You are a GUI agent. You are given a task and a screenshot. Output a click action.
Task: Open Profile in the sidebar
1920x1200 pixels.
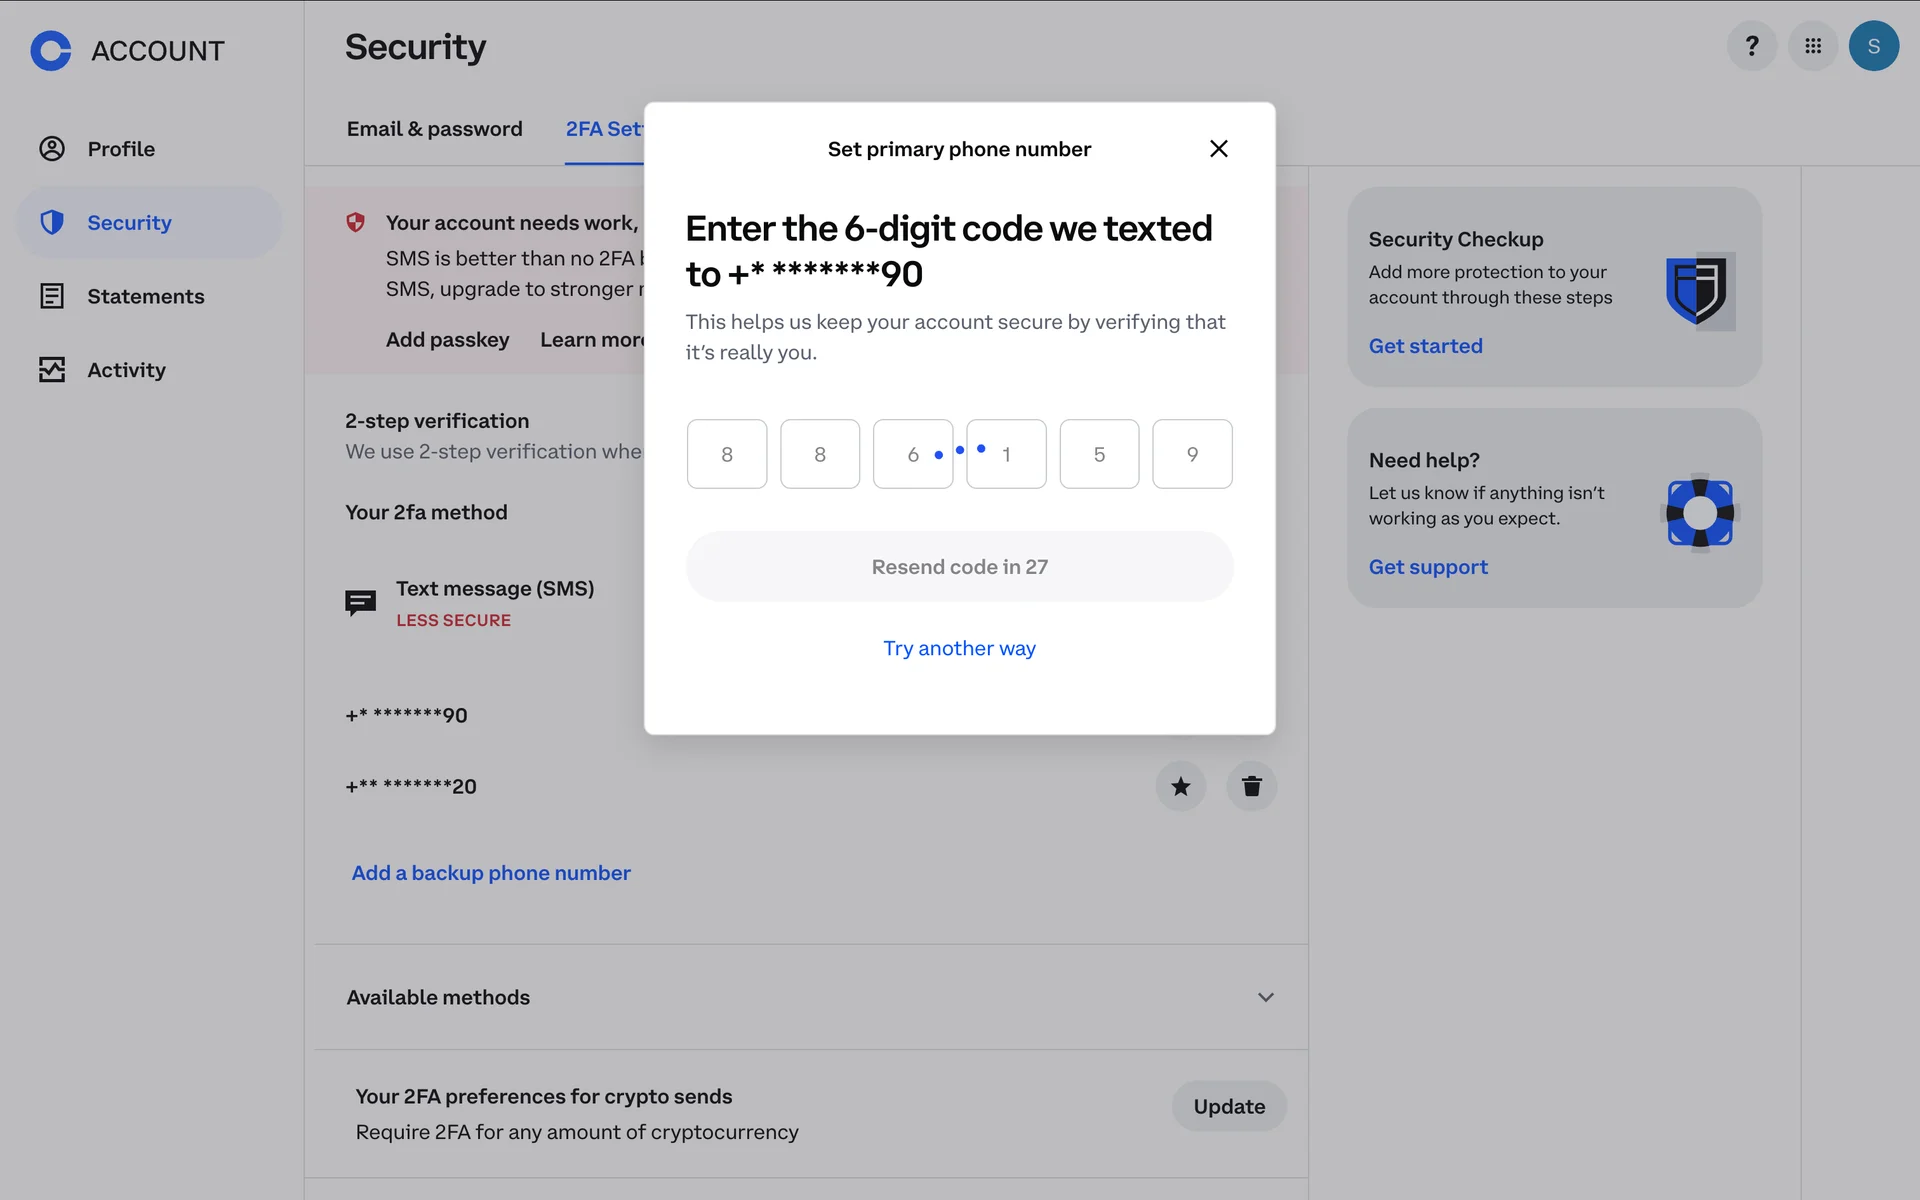point(121,149)
